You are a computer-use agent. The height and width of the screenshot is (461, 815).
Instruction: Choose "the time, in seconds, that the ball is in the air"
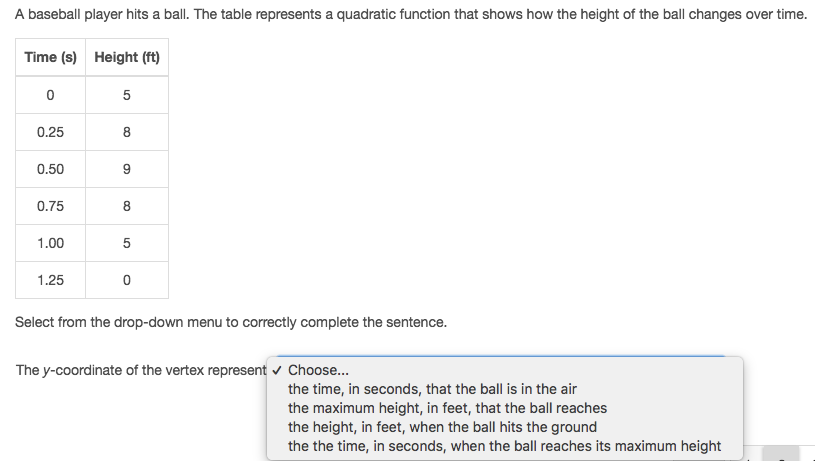pyautogui.click(x=505, y=389)
